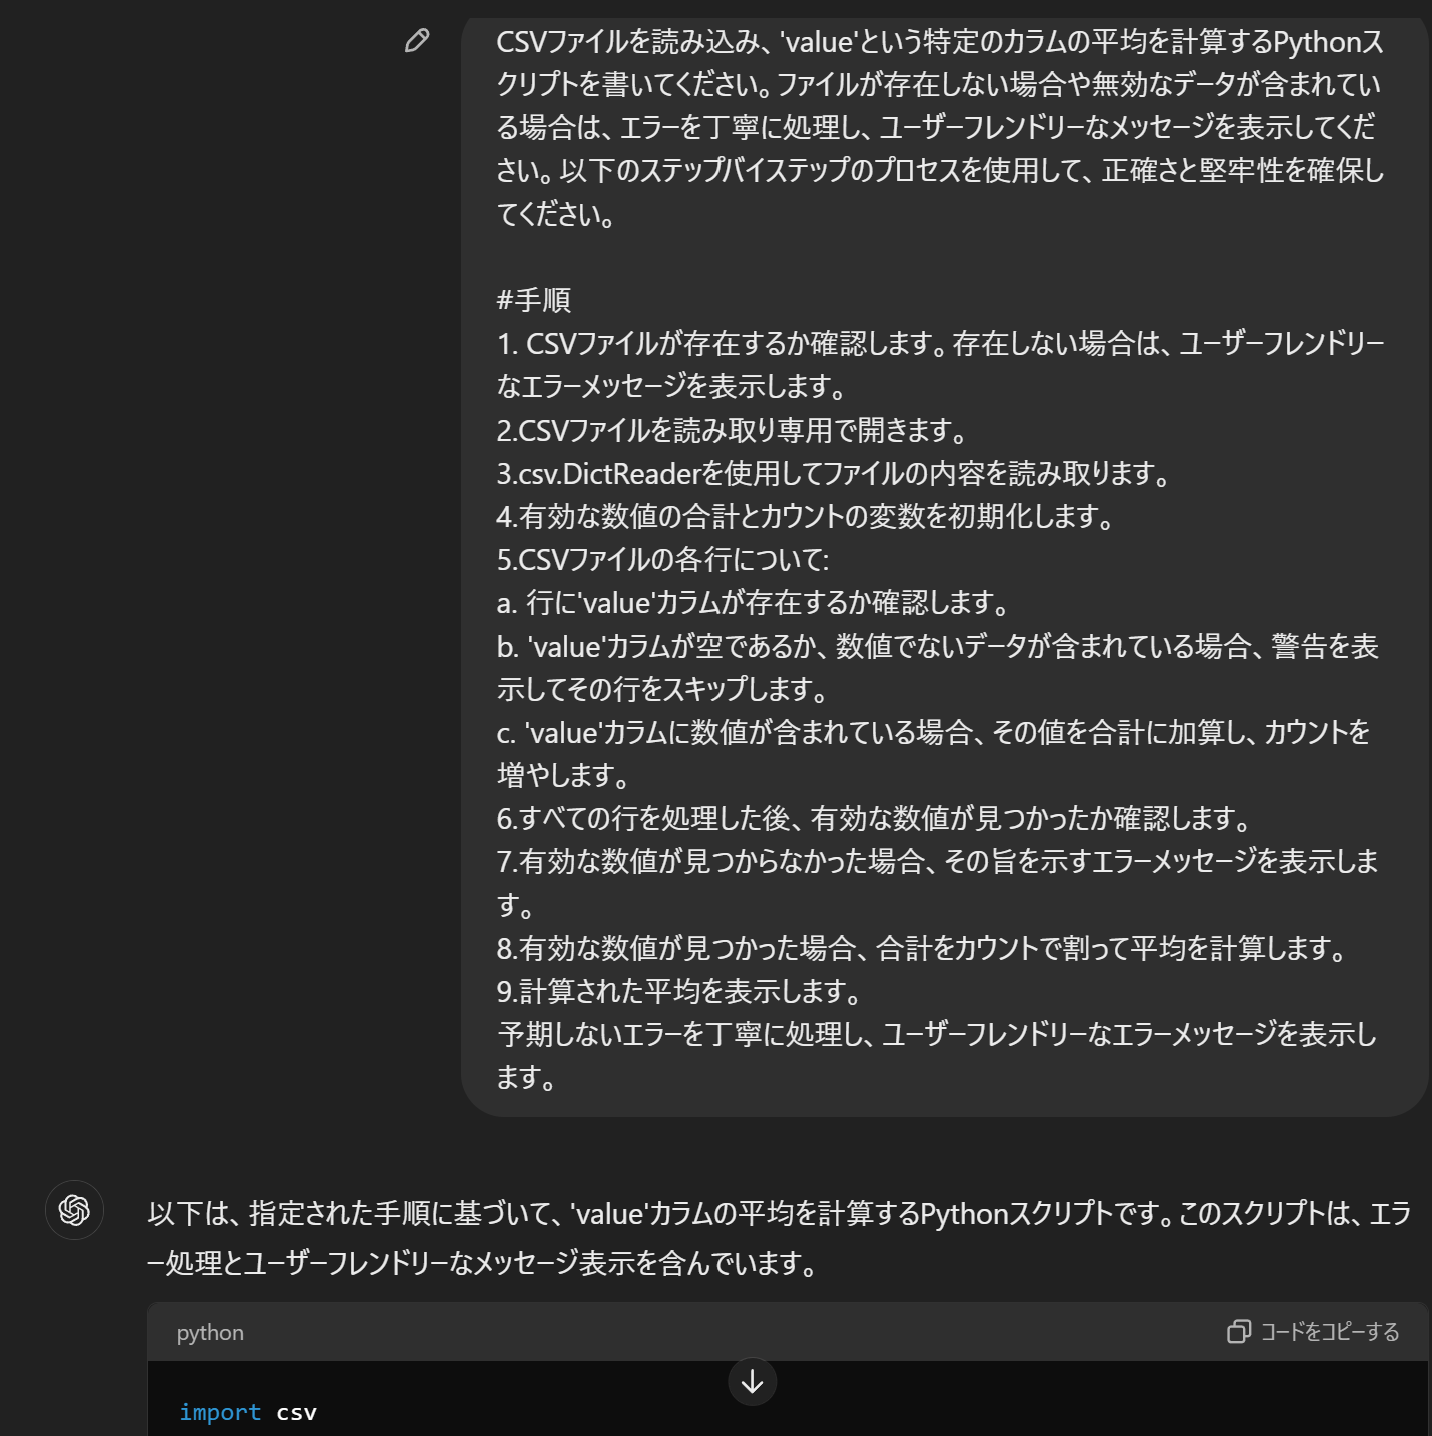Click the 'csv' module name in code
Viewport: 1432px width, 1436px height.
[x=297, y=1413]
